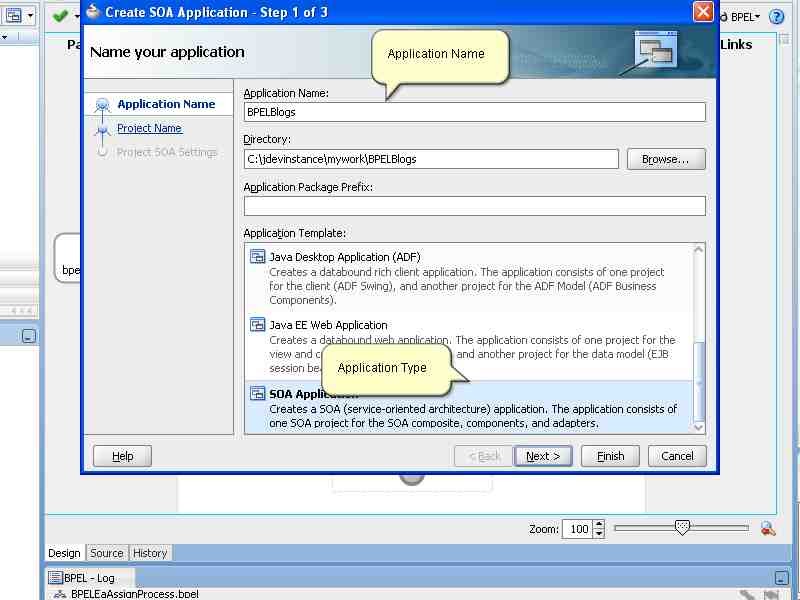Click the Java Desktop Application (ADF) template icon
The width and height of the screenshot is (800, 600).
(x=257, y=255)
